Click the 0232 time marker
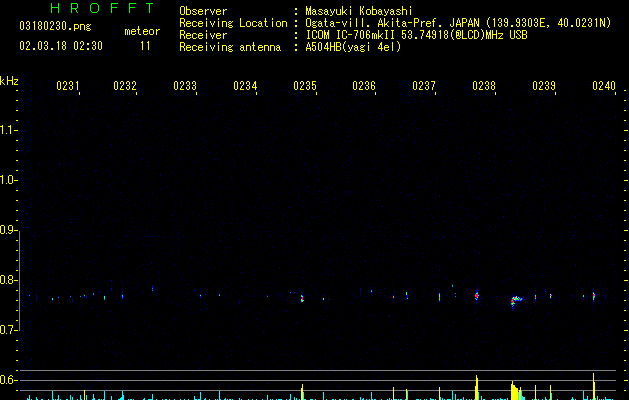This screenshot has width=629, height=400. point(125,86)
